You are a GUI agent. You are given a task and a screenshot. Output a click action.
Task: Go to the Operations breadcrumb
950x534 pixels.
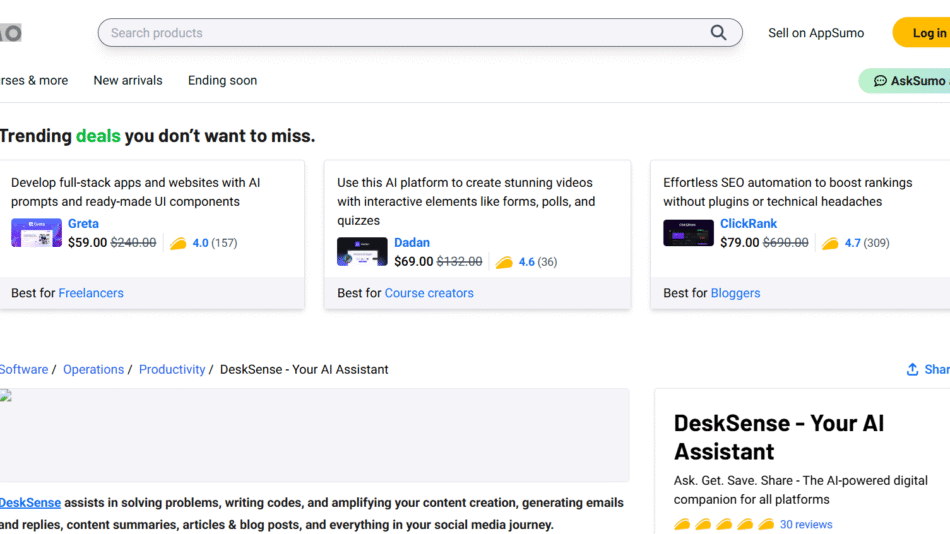(93, 370)
